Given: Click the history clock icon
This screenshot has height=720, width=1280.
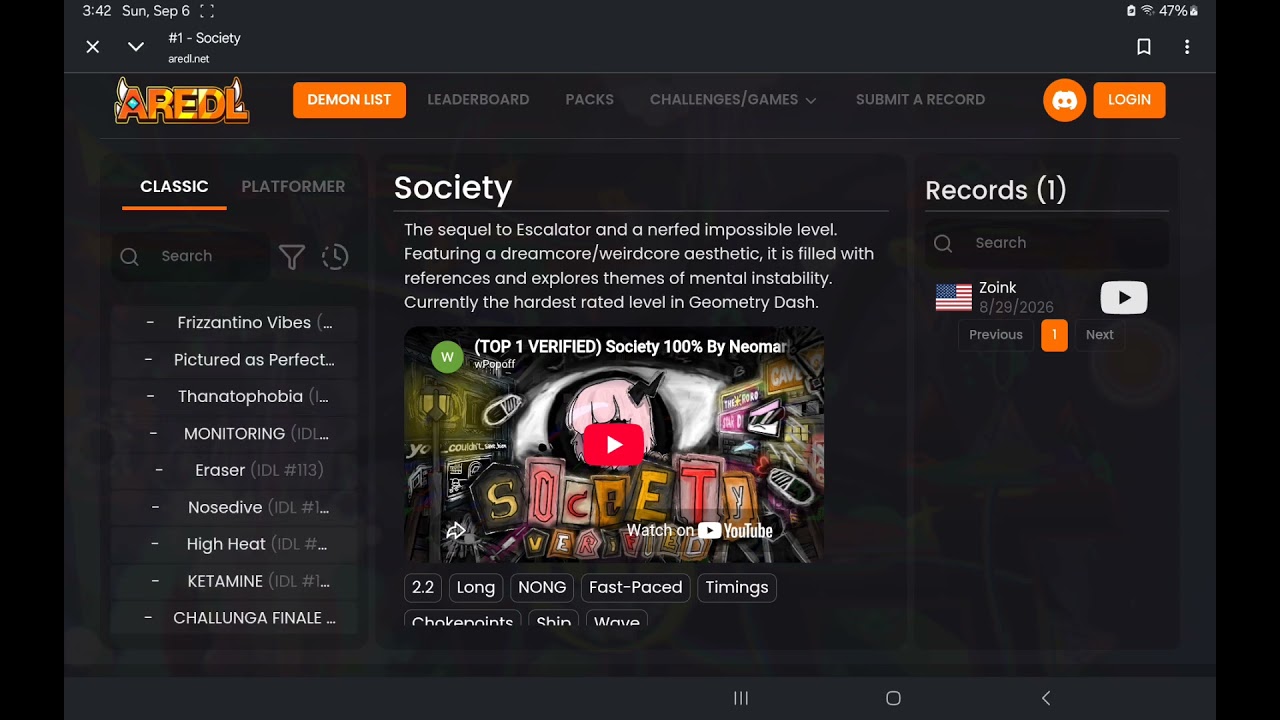Looking at the screenshot, I should tap(335, 257).
